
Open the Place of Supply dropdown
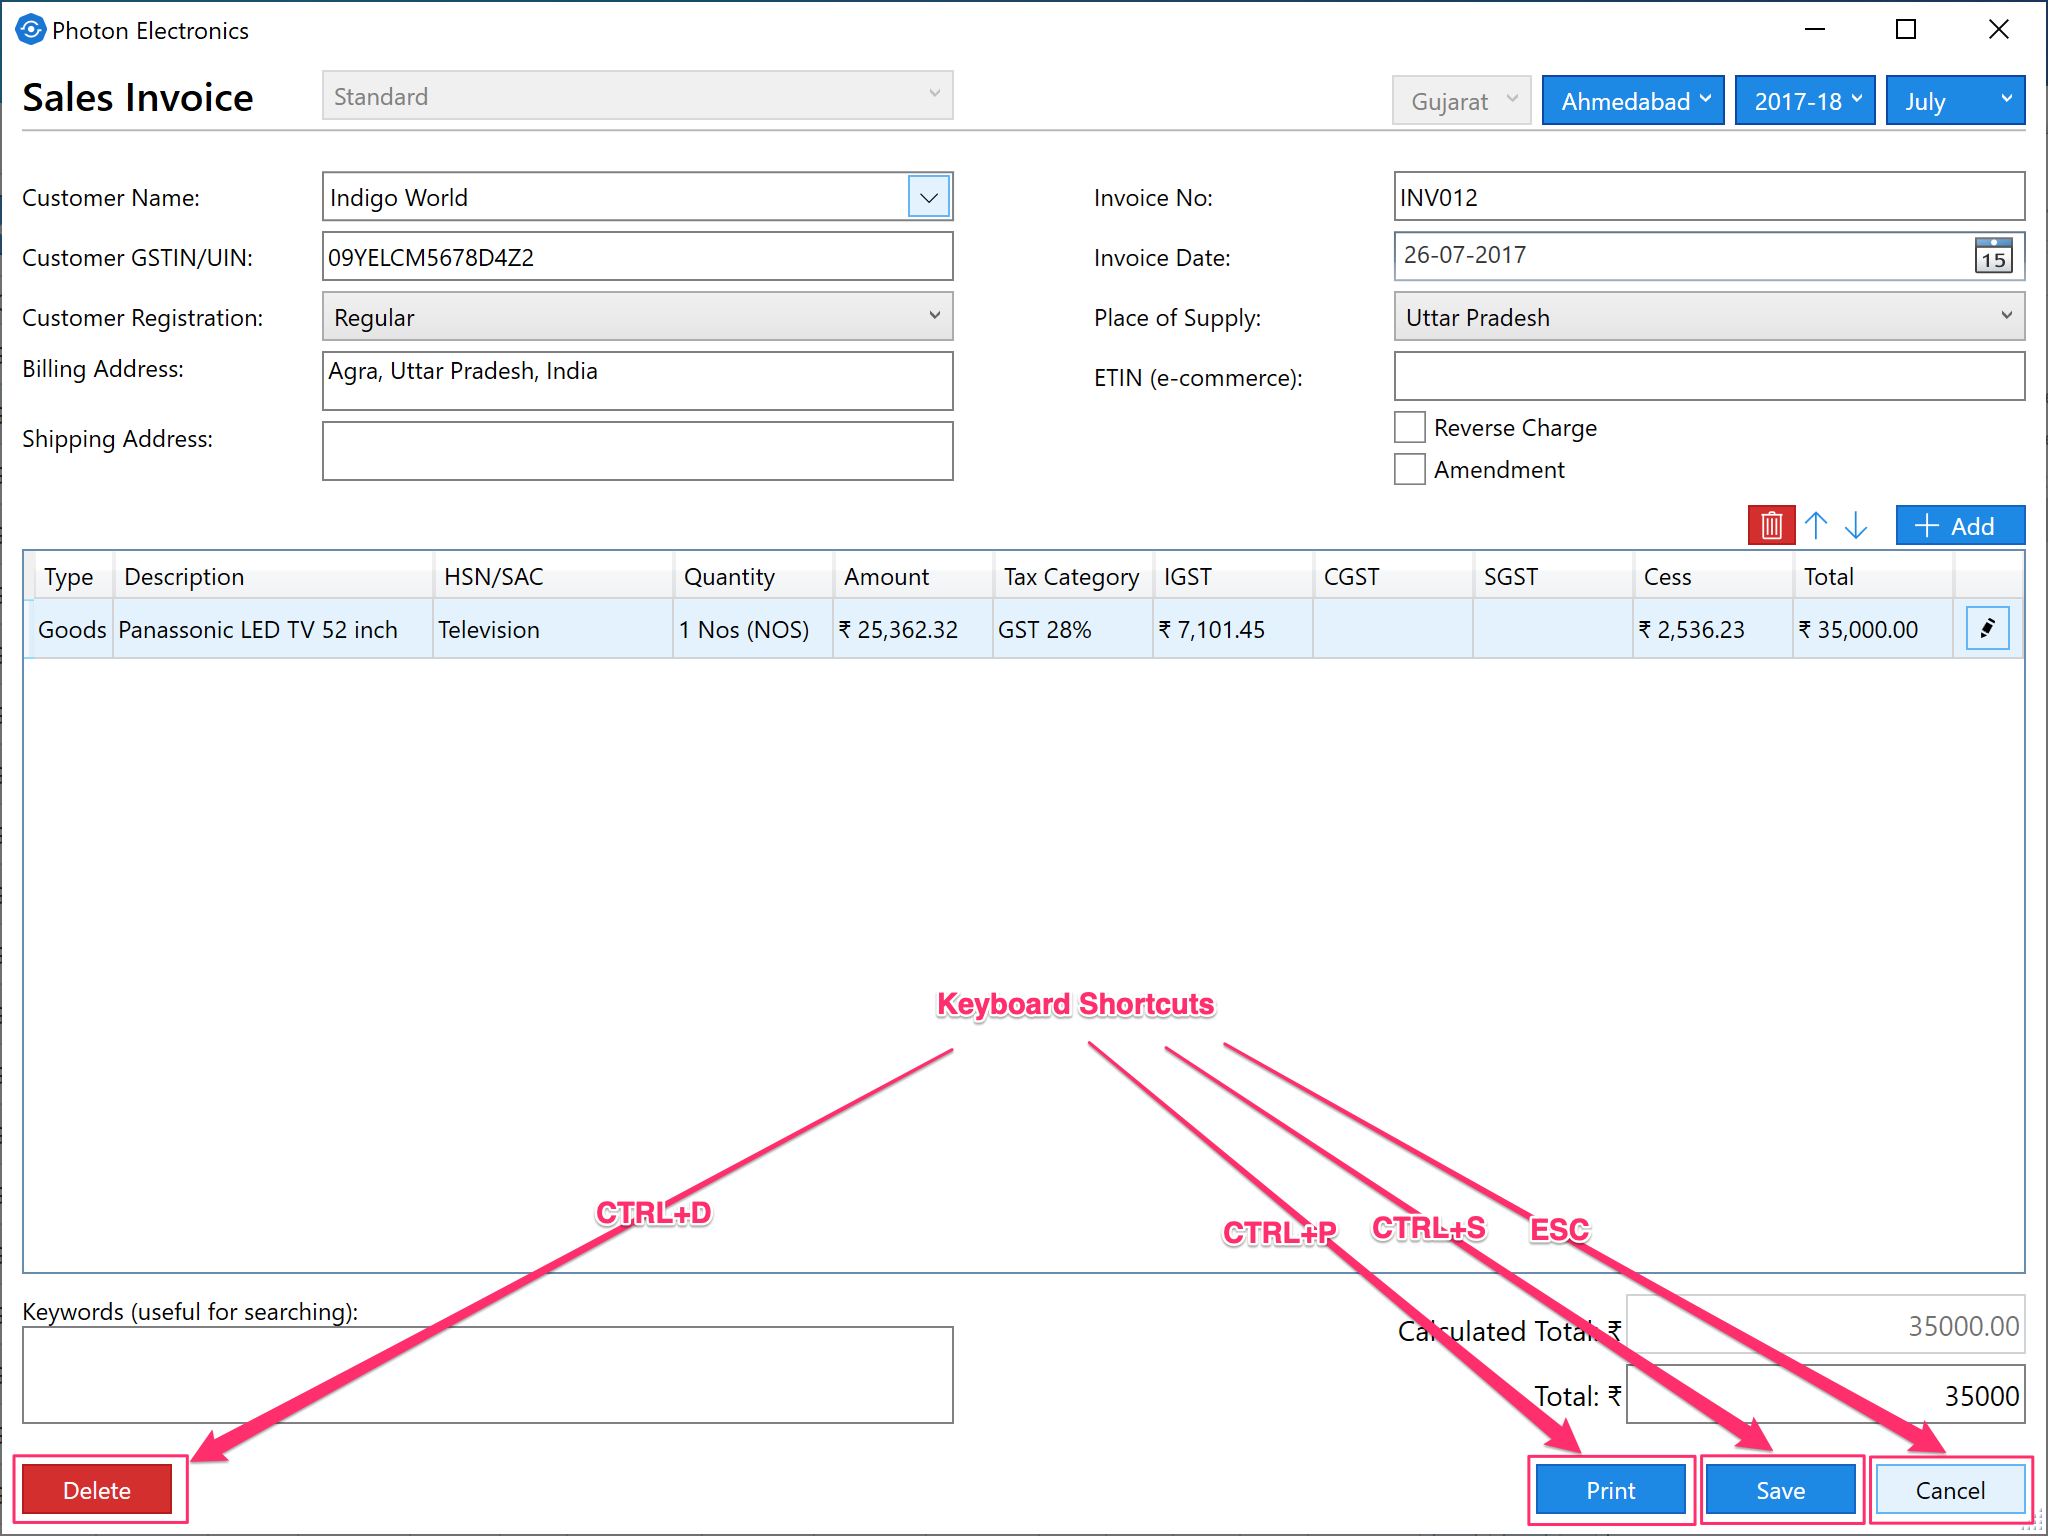click(1708, 317)
